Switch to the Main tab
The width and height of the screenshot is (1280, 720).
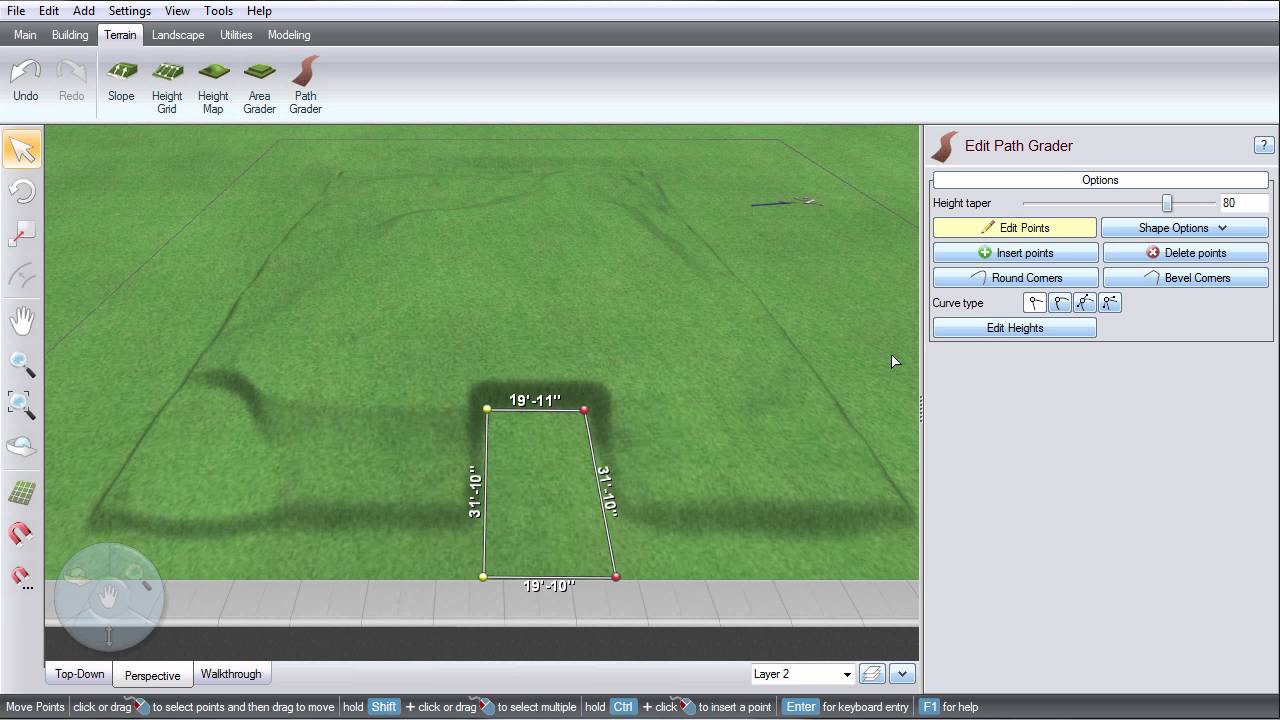click(x=25, y=35)
